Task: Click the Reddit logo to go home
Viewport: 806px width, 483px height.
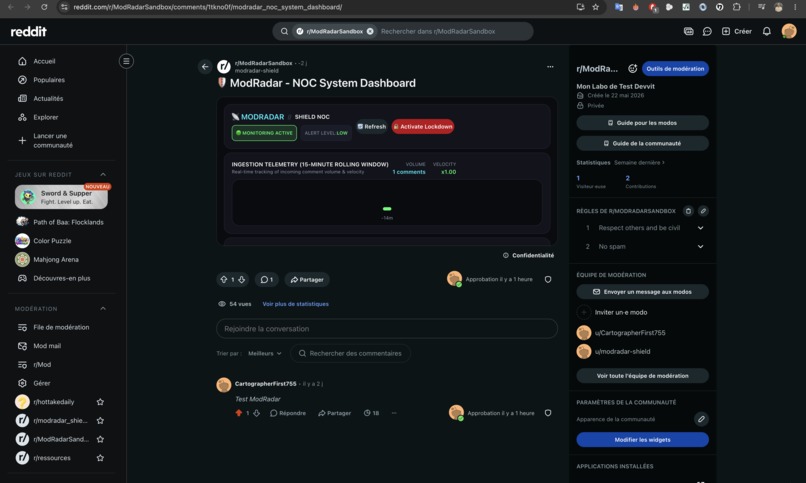Action: [x=29, y=31]
